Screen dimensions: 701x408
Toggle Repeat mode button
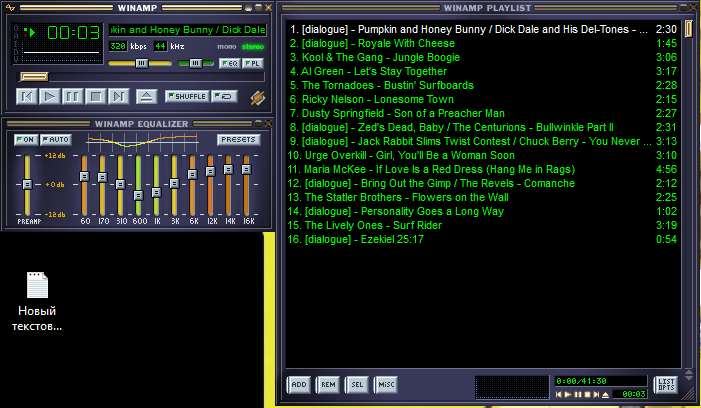coord(224,97)
